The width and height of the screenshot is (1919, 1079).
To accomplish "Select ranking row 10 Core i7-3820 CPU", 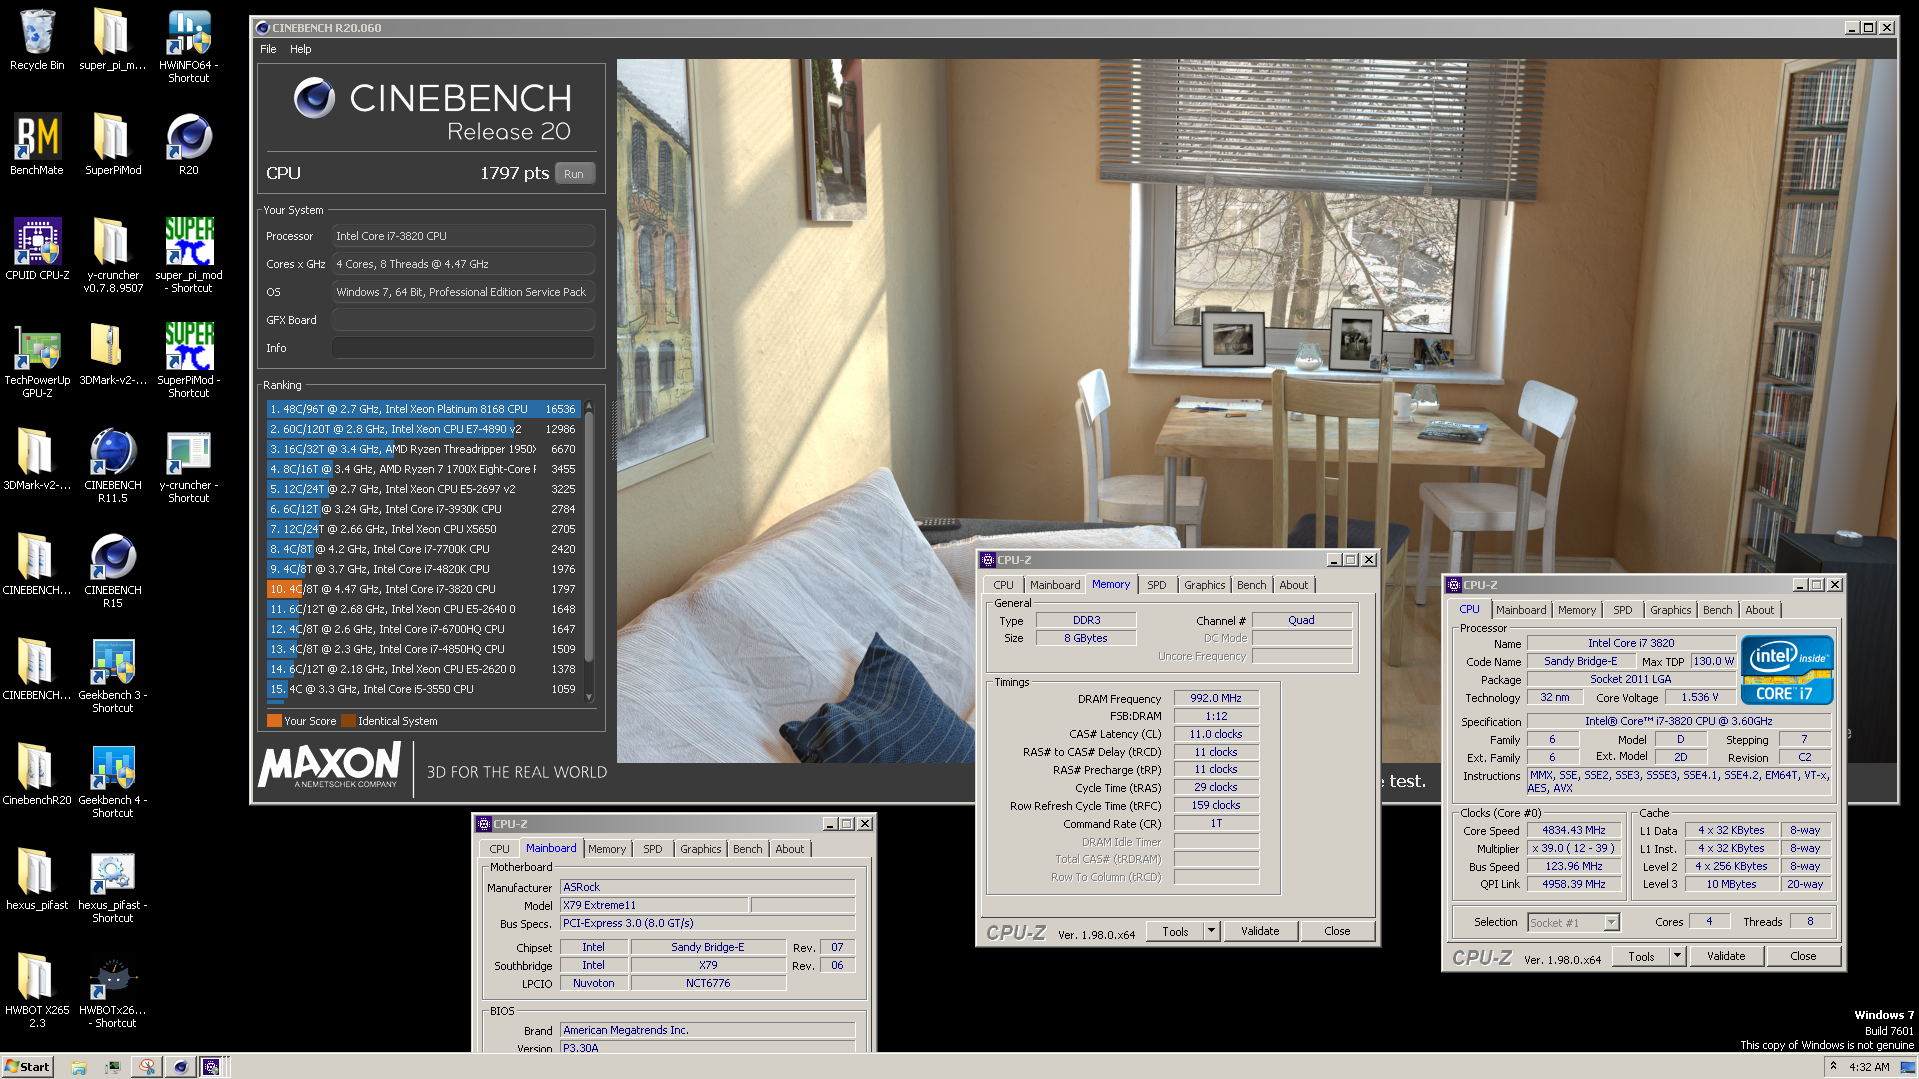I will [x=423, y=589].
